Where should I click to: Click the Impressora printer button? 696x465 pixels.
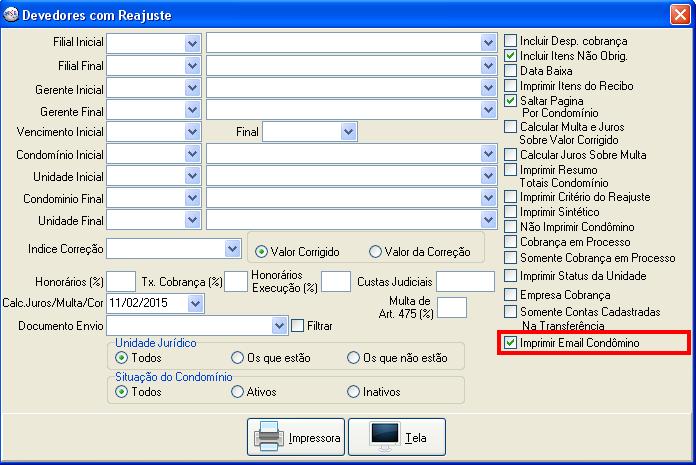(x=296, y=437)
